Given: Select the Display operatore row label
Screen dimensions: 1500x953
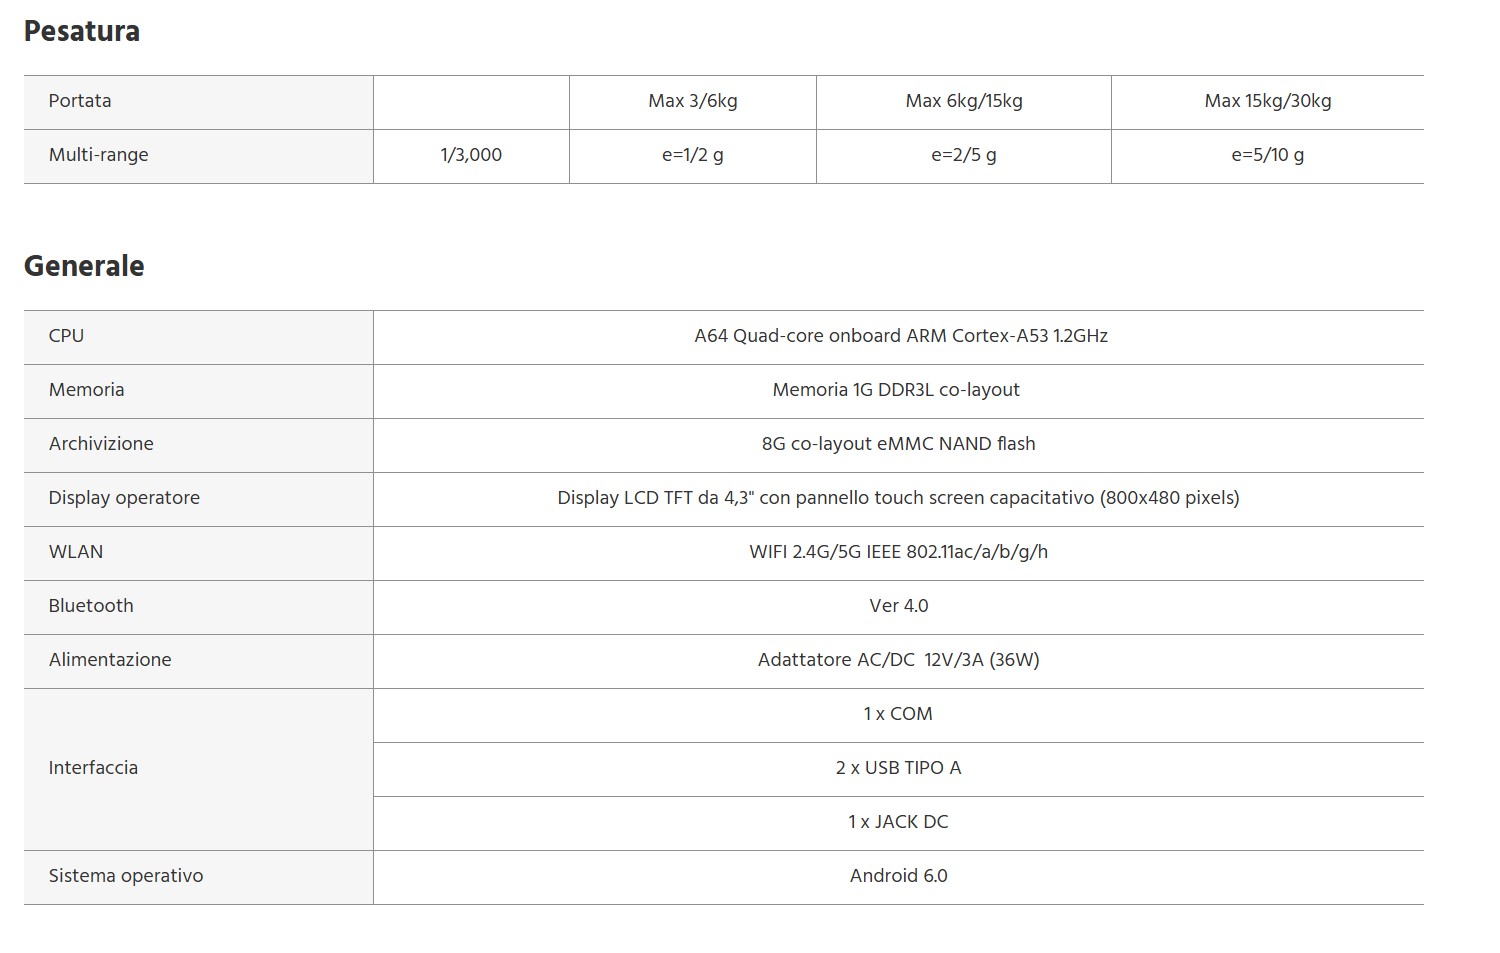Looking at the screenshot, I should pos(124,498).
